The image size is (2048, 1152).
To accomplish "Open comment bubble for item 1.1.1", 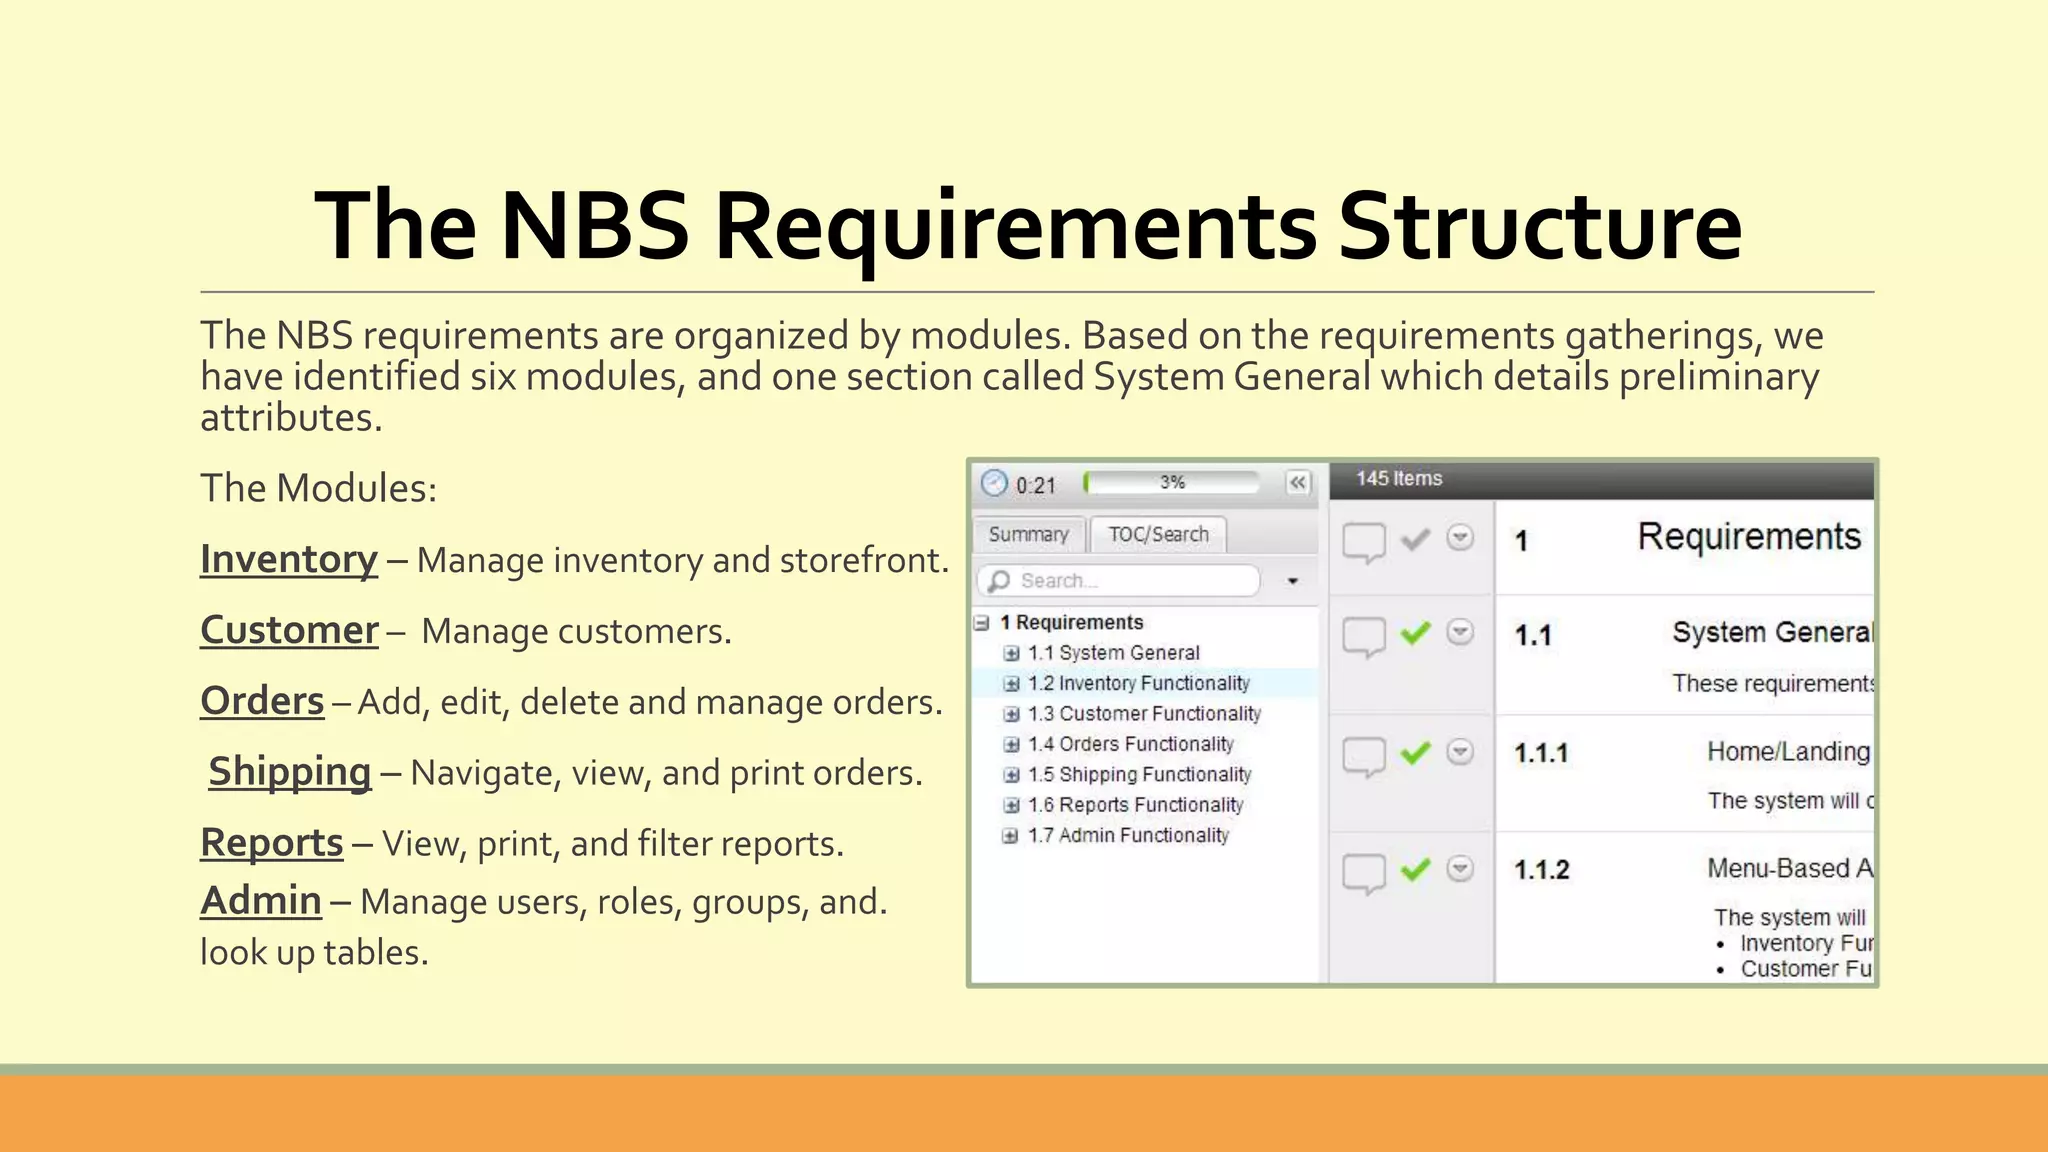I will click(x=1363, y=756).
